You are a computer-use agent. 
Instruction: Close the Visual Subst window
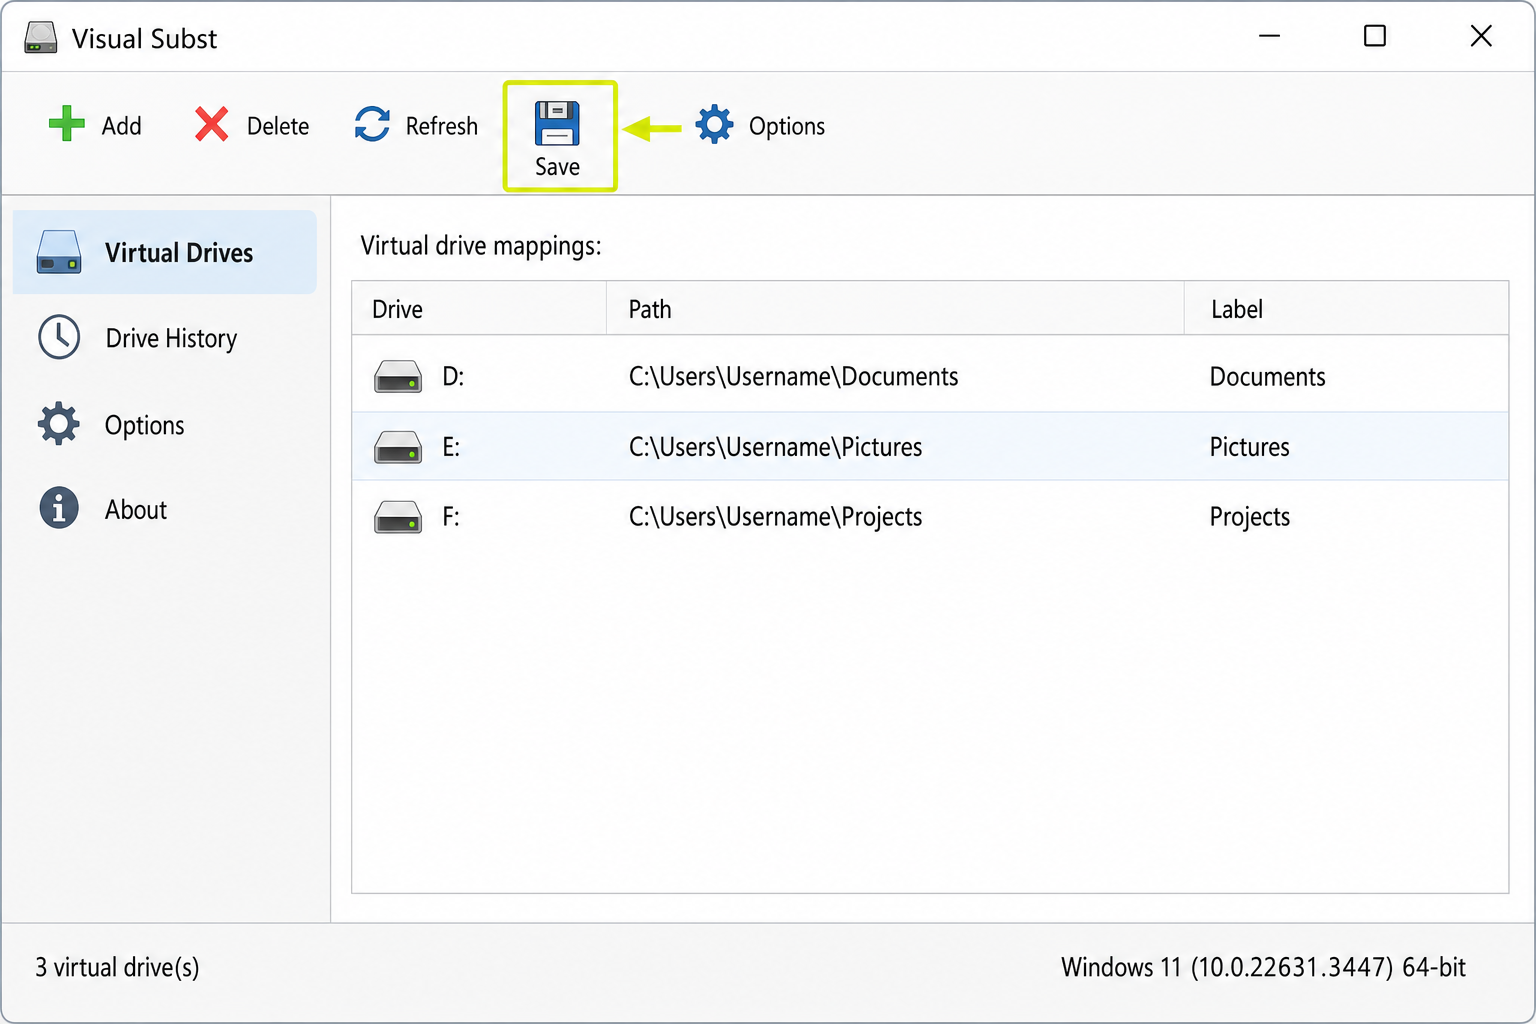(1481, 36)
